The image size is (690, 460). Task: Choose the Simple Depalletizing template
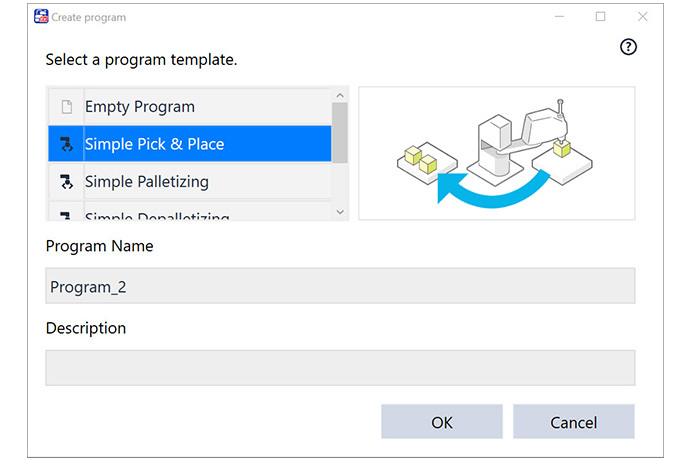(x=190, y=211)
